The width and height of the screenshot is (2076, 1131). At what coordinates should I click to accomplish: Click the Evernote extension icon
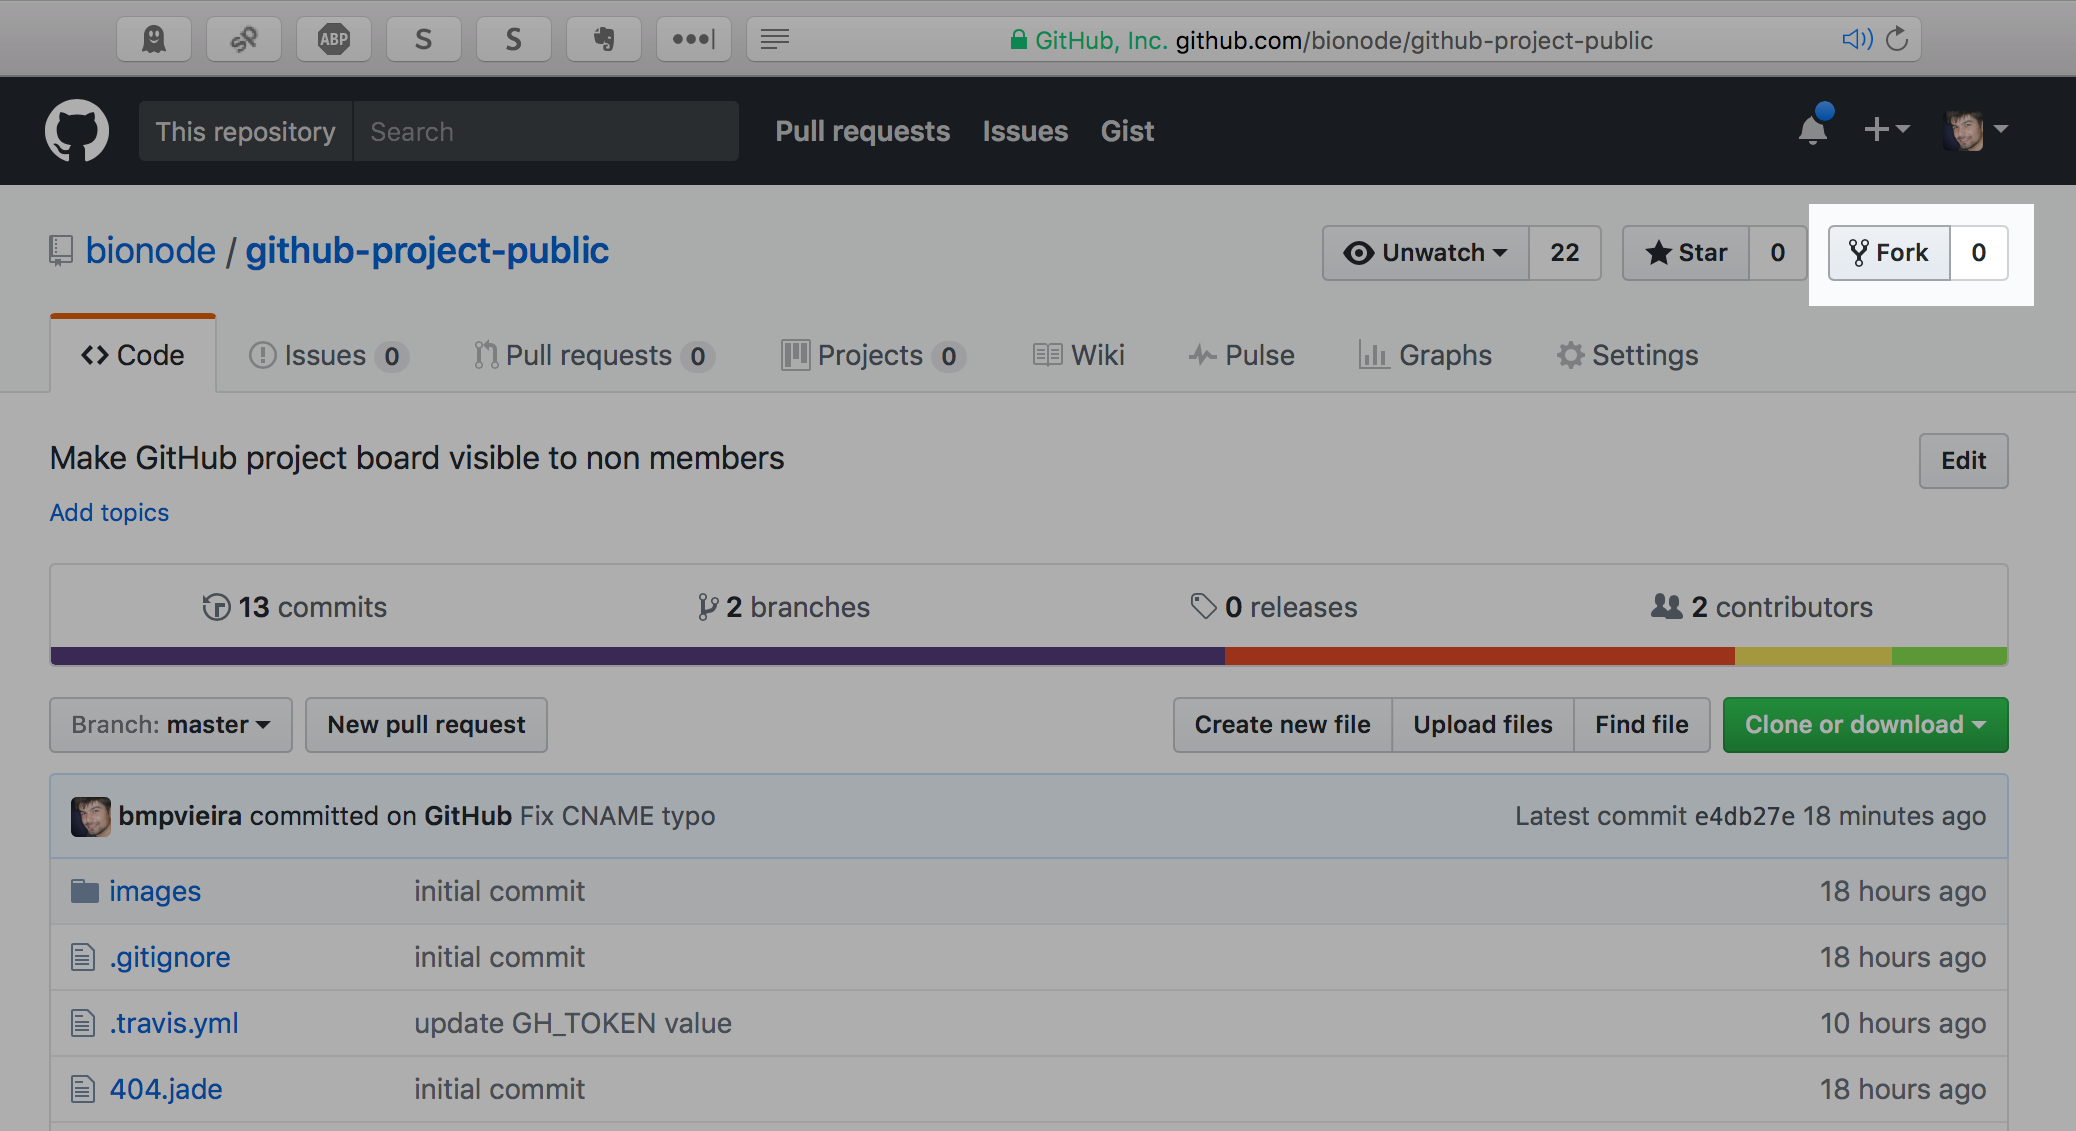[x=604, y=39]
